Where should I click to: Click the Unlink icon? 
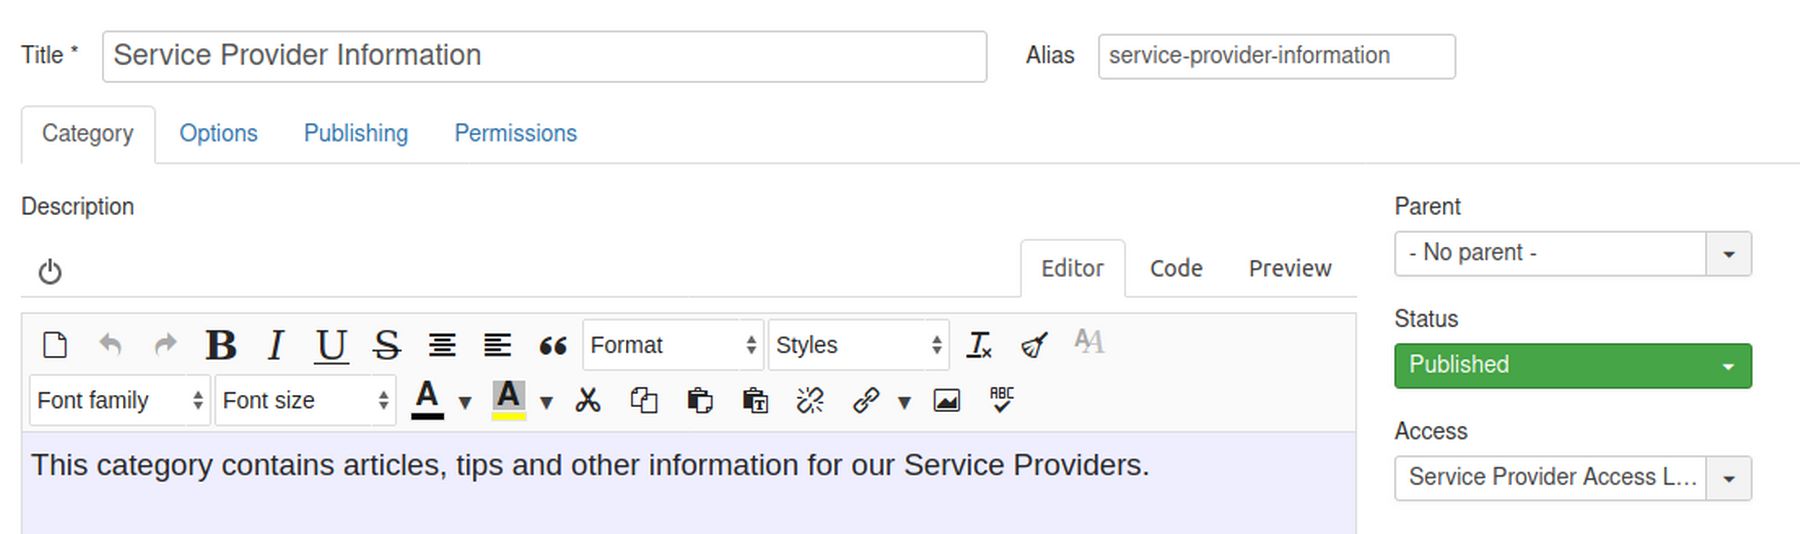pos(810,401)
